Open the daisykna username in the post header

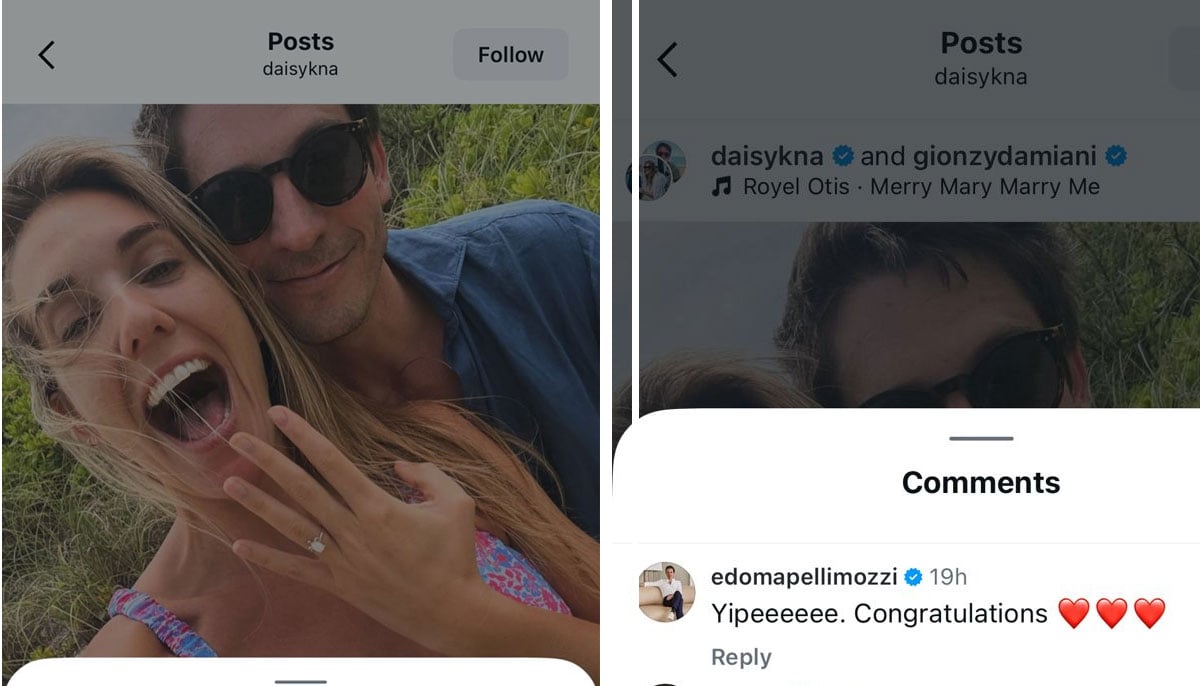[x=766, y=156]
